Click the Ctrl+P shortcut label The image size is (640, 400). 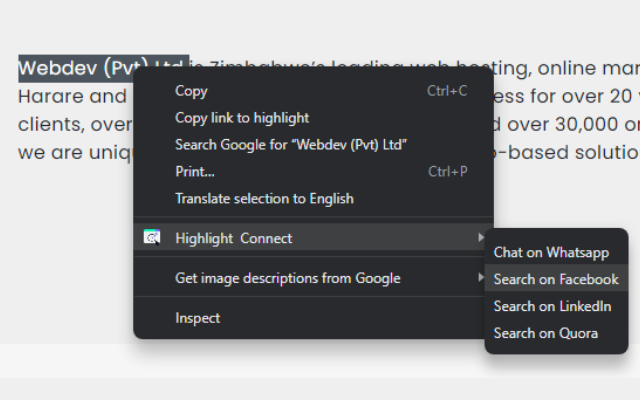448,172
